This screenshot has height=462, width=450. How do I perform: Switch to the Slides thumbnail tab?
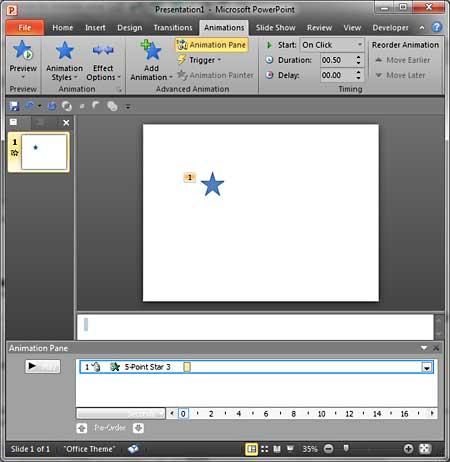click(14, 122)
